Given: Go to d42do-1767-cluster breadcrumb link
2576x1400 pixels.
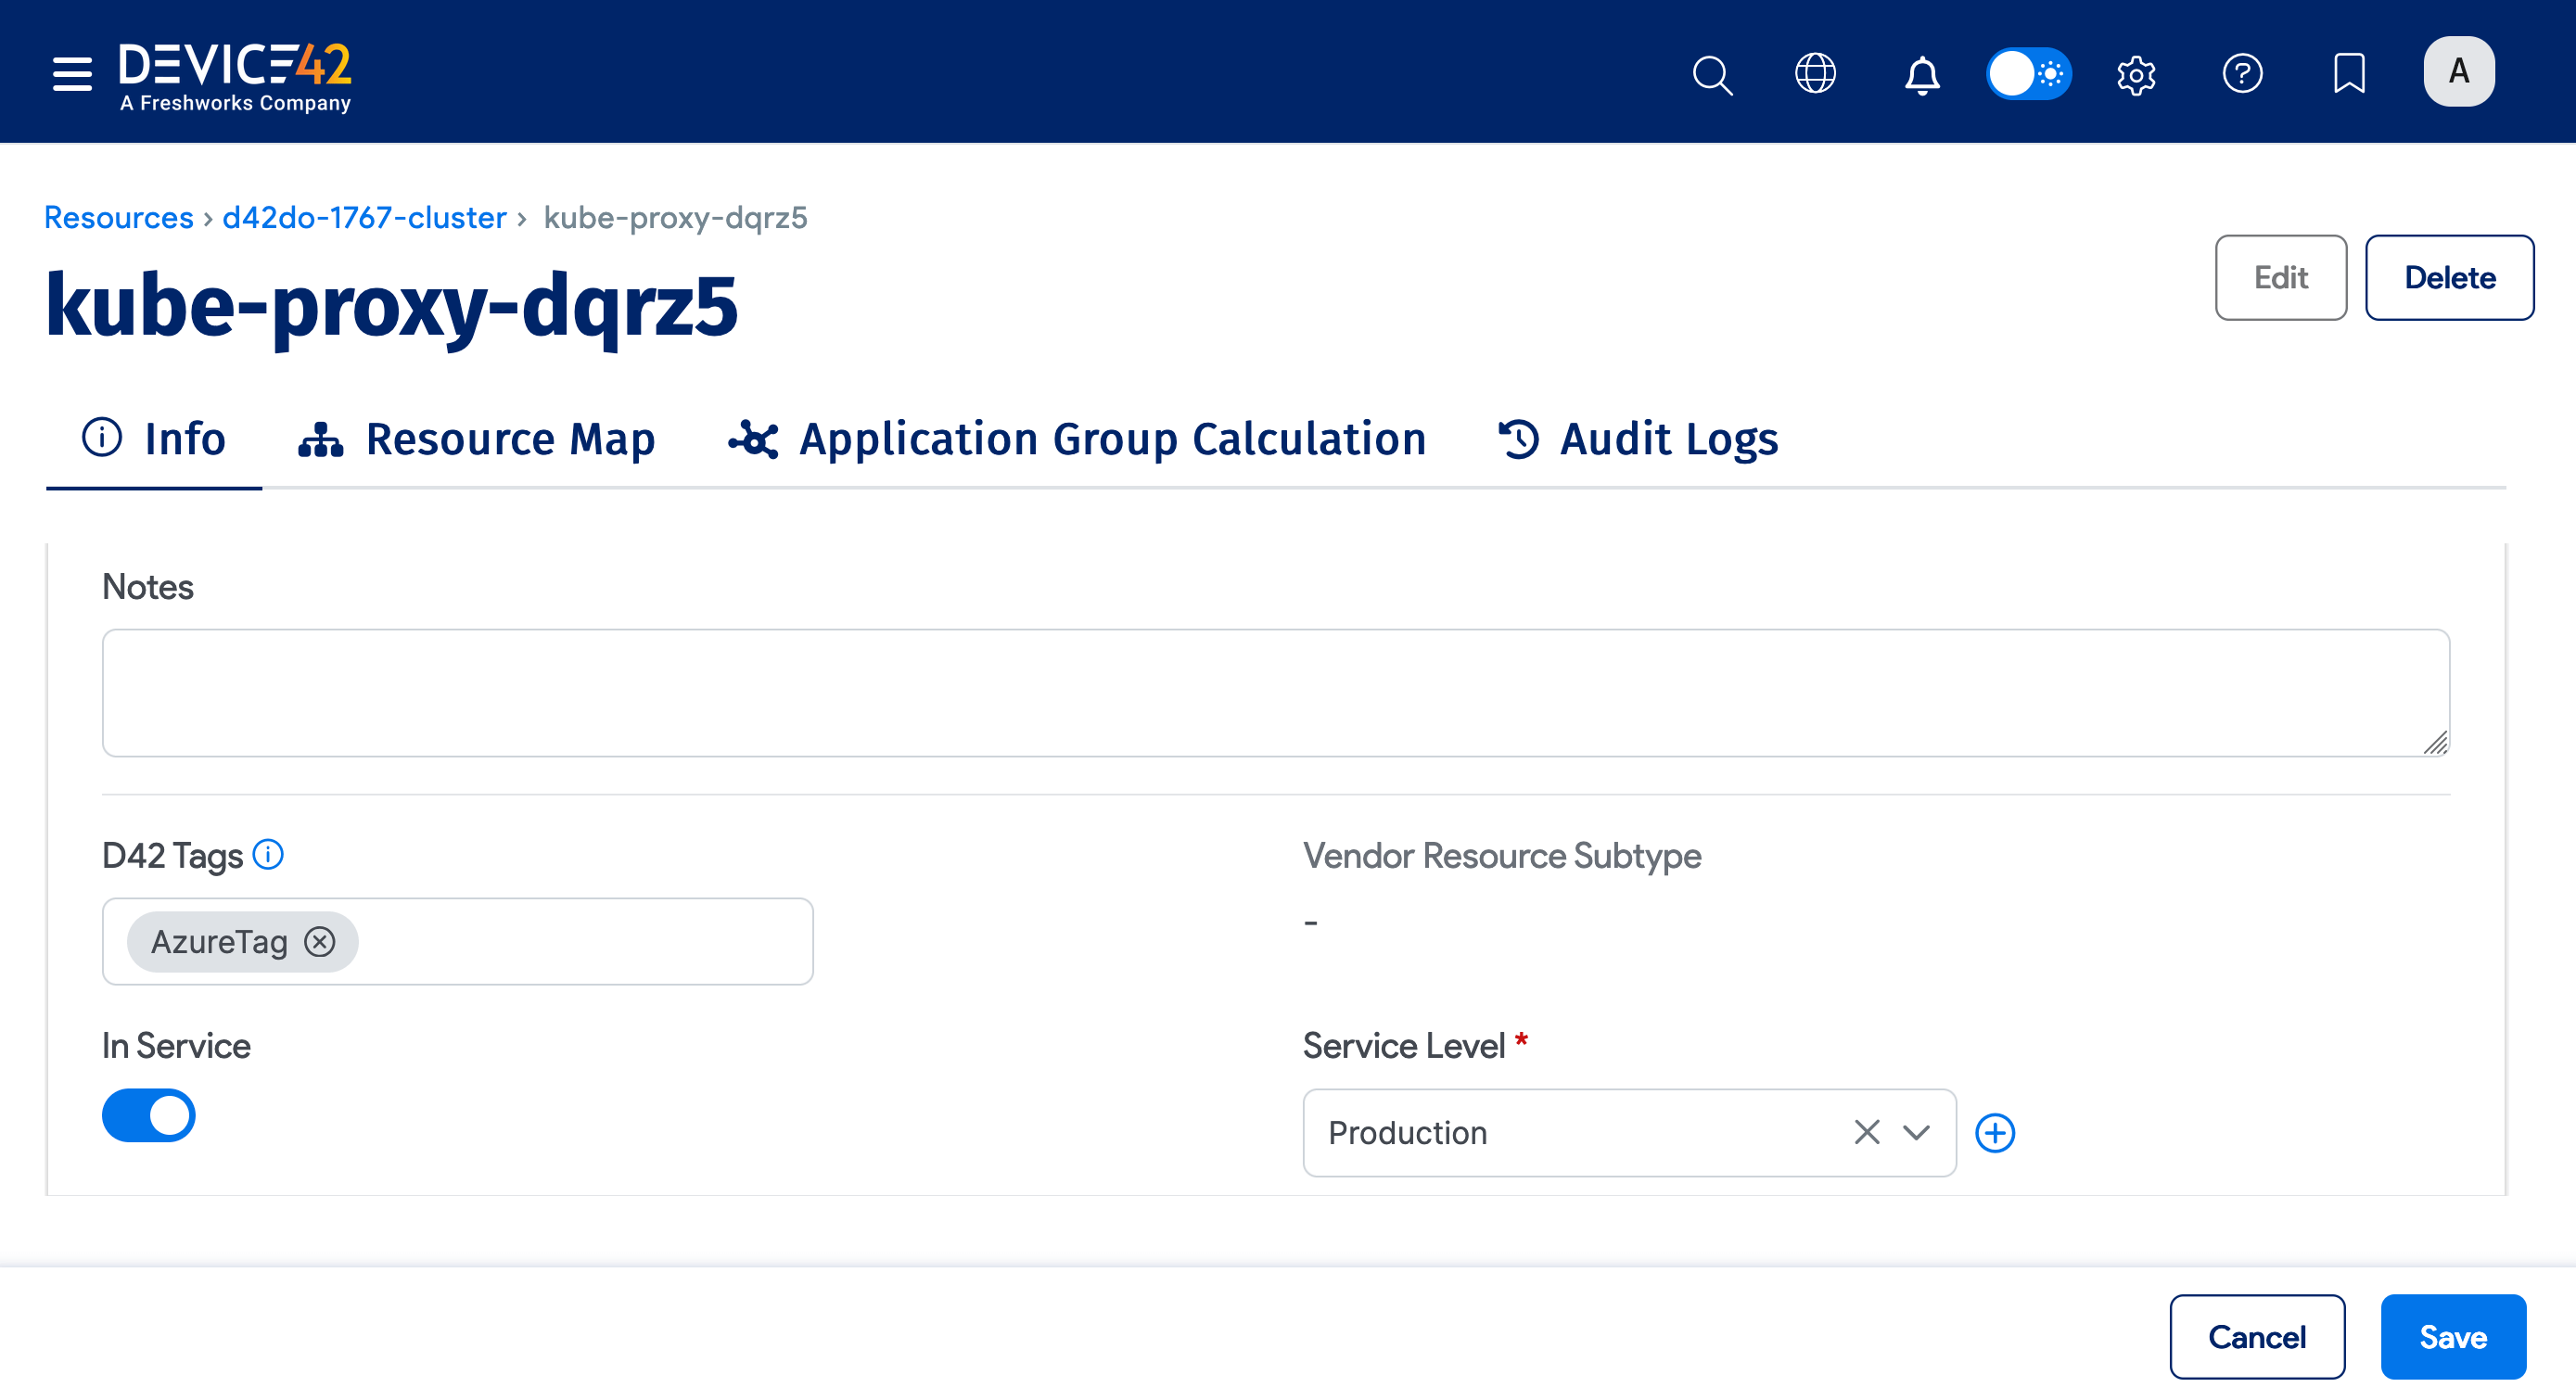Looking at the screenshot, I should 364,218.
